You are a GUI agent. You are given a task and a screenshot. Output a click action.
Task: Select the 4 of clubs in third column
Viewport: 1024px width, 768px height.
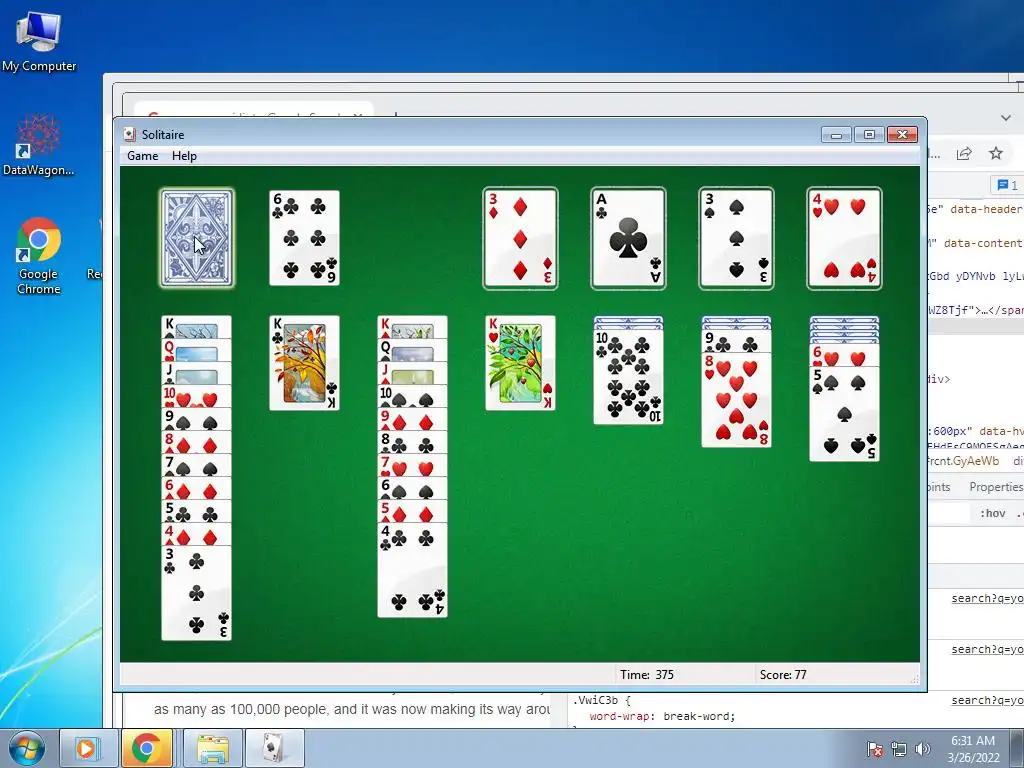point(413,570)
